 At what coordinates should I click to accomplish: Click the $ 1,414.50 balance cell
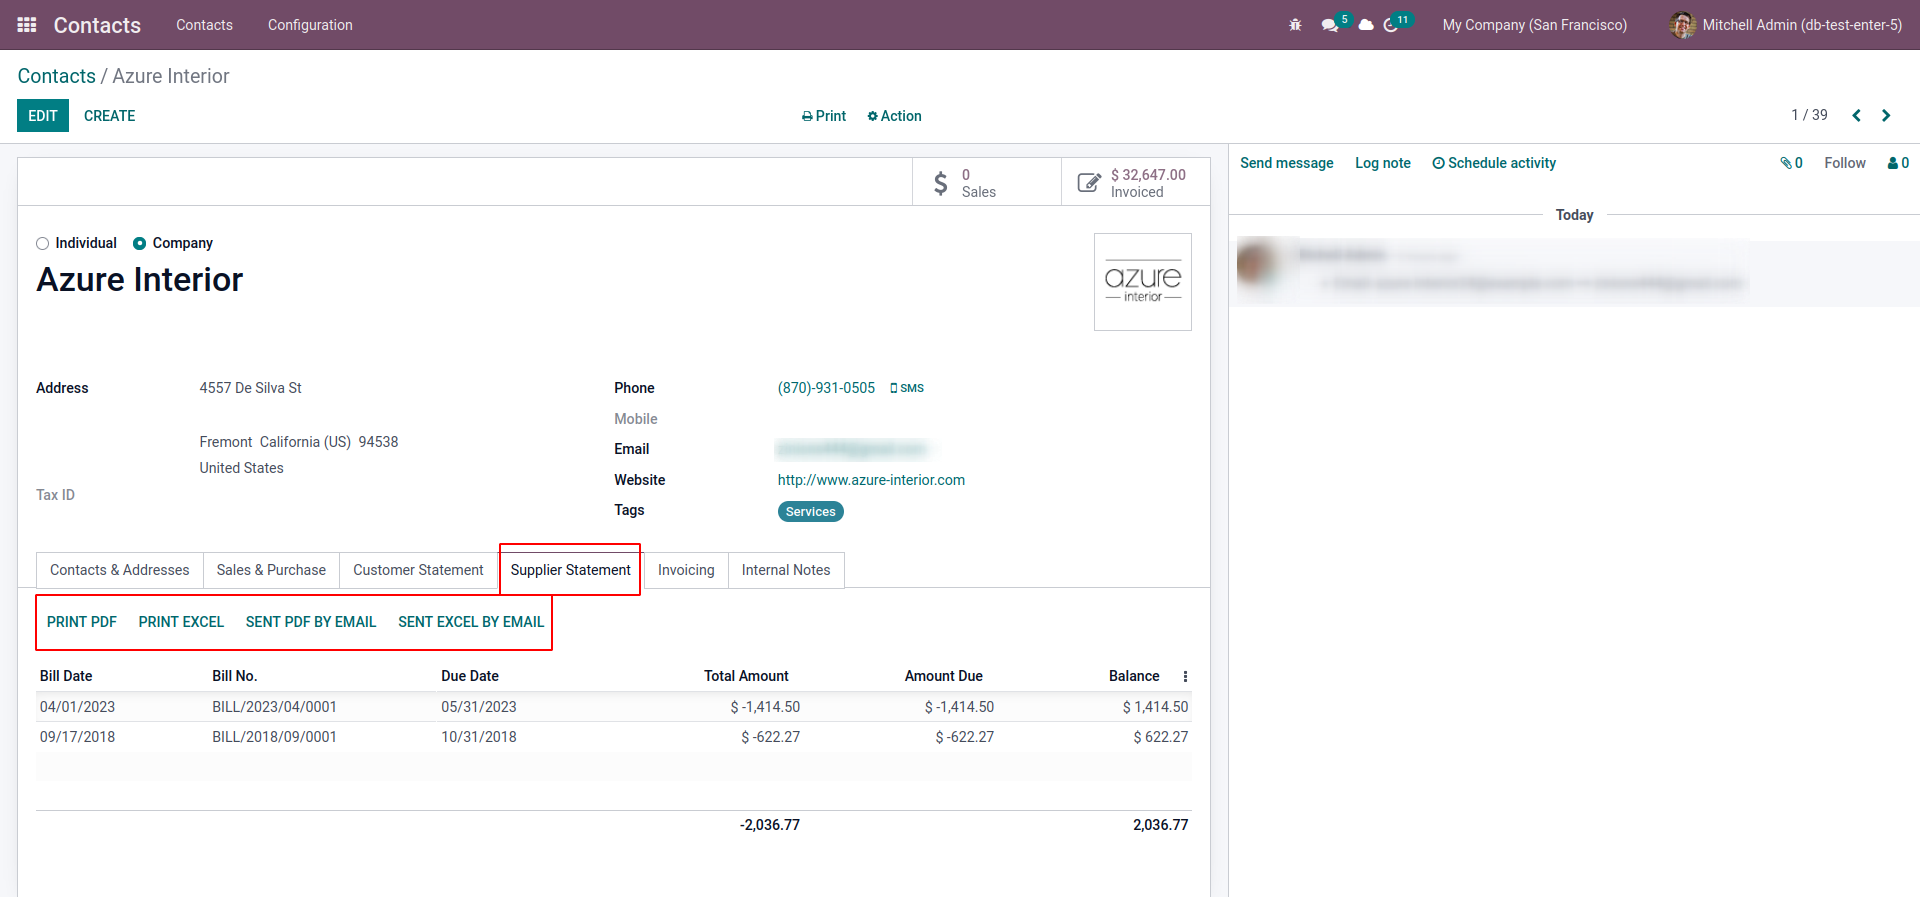(1155, 707)
